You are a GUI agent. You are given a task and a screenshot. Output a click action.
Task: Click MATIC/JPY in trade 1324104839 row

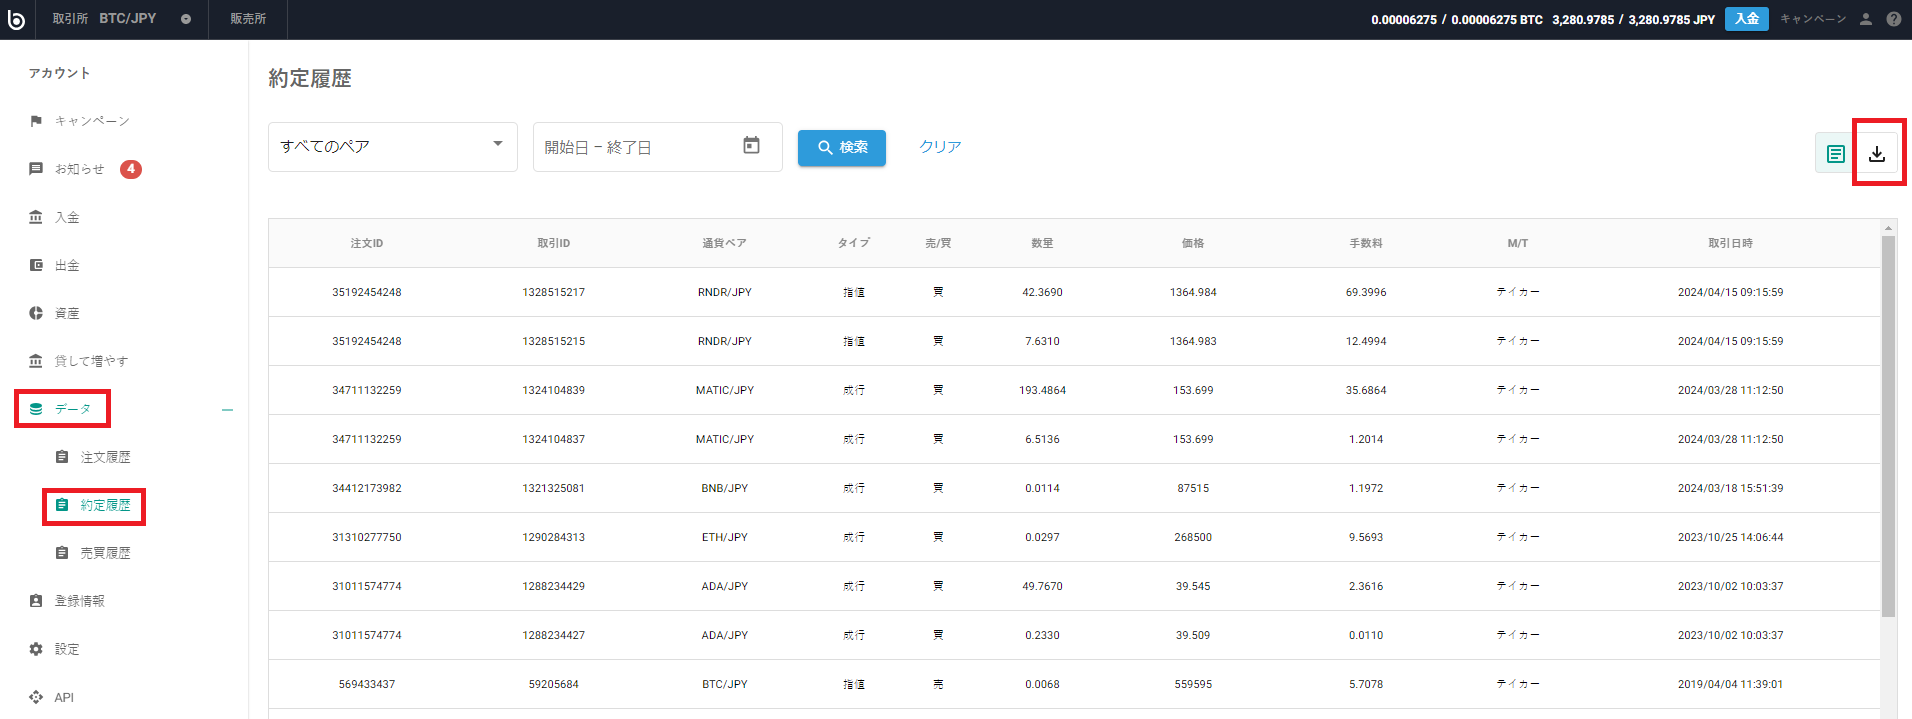click(725, 390)
